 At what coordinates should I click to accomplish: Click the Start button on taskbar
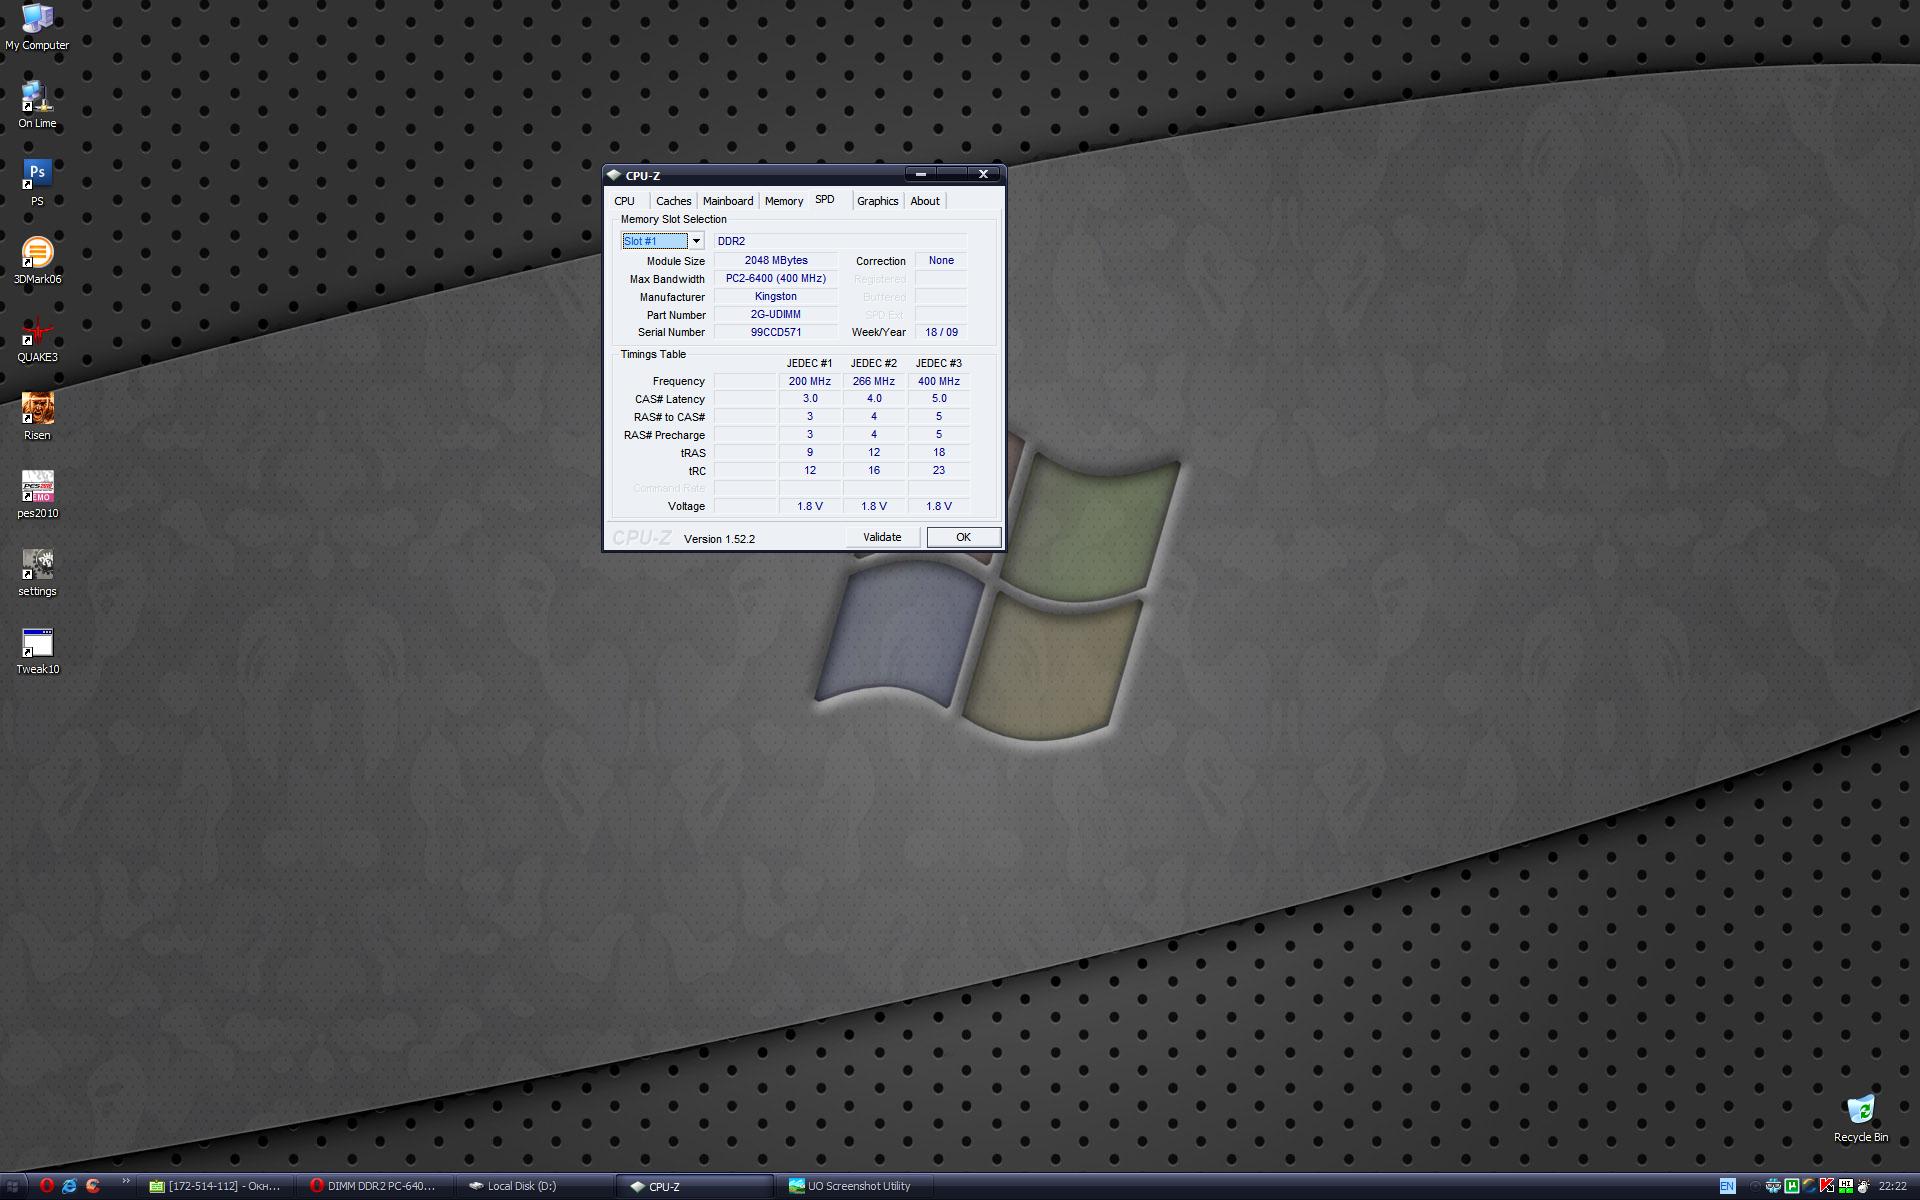click(x=12, y=1186)
